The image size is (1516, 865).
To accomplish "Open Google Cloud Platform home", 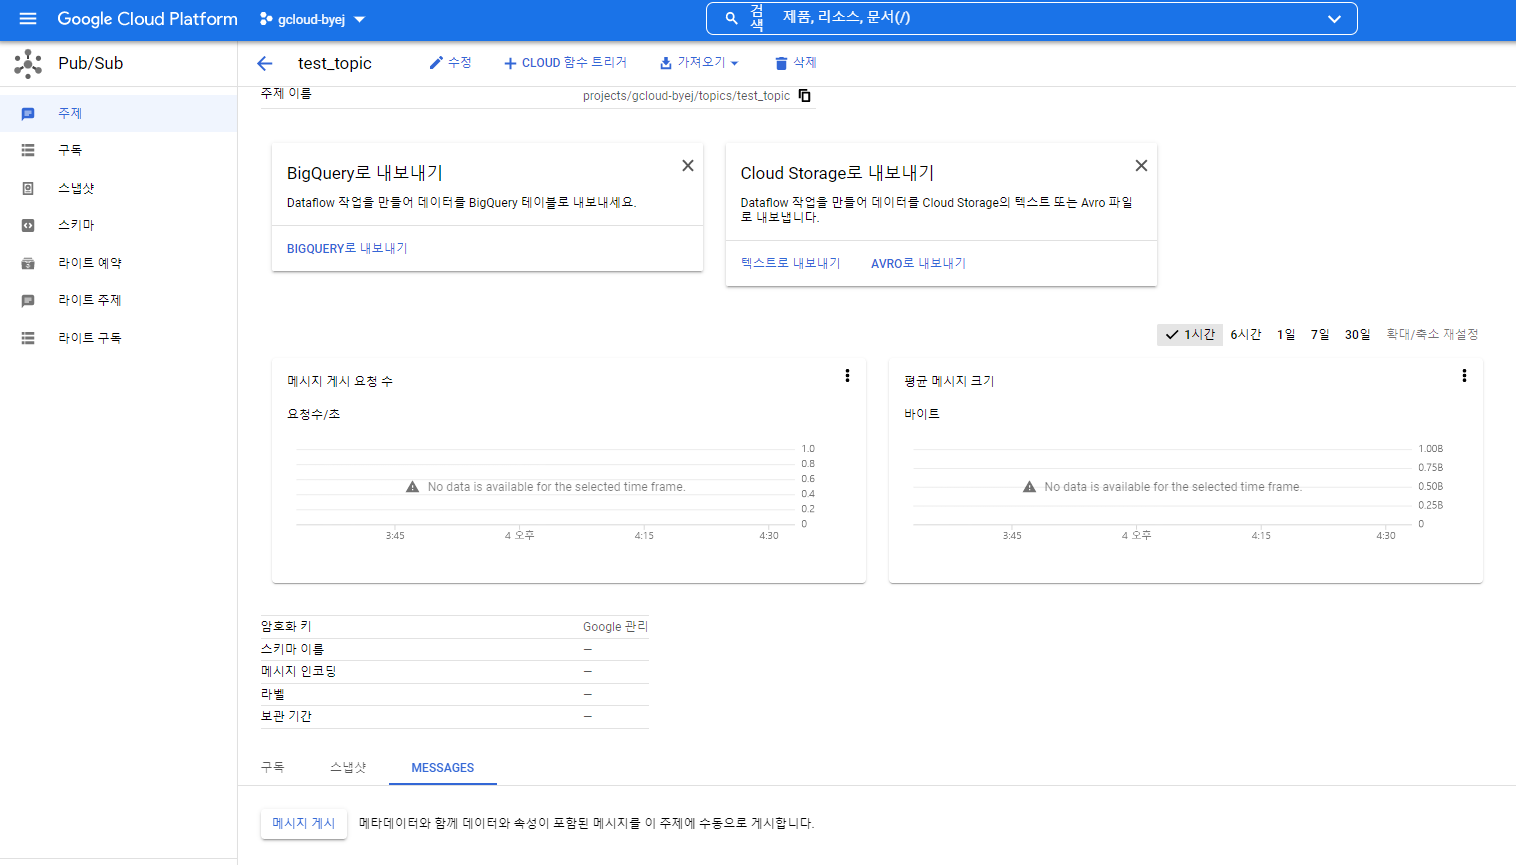I will [147, 19].
